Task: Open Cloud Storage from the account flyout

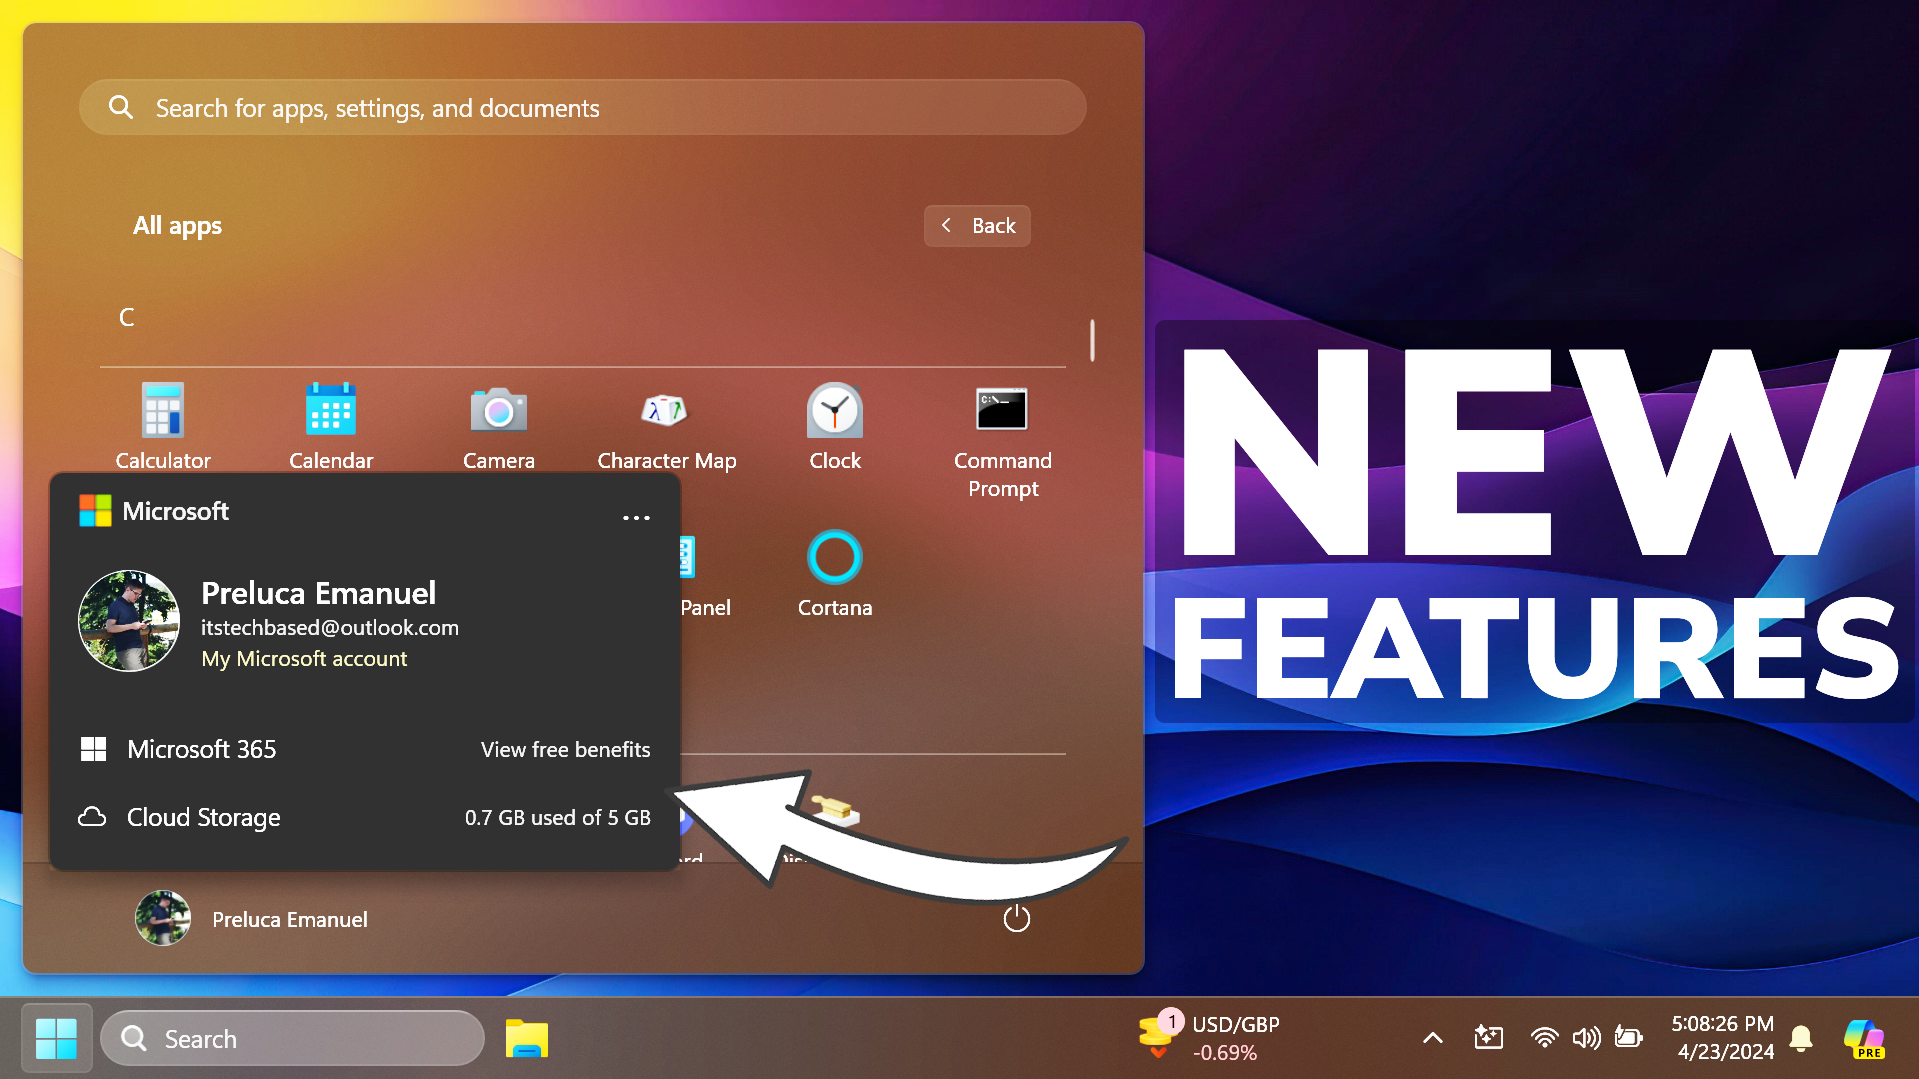Action: click(202, 817)
